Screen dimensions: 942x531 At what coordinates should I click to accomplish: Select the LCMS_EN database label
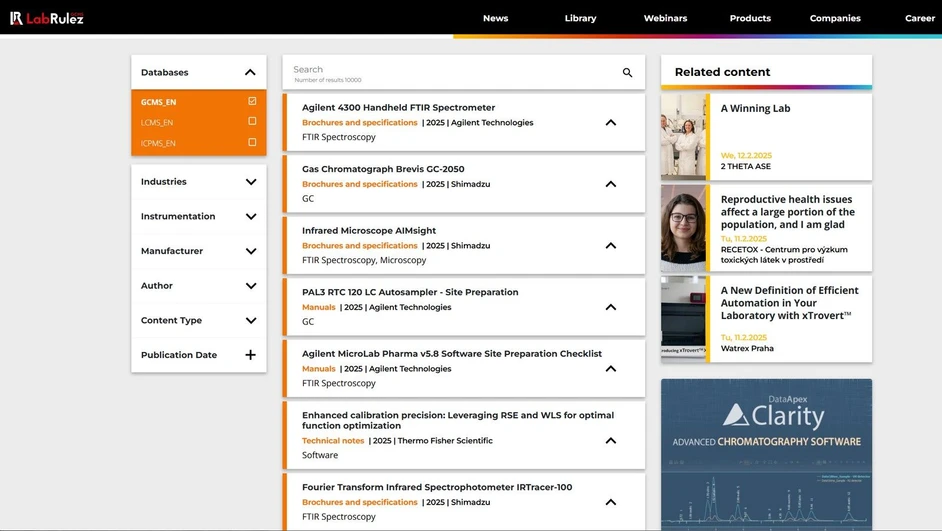(157, 123)
